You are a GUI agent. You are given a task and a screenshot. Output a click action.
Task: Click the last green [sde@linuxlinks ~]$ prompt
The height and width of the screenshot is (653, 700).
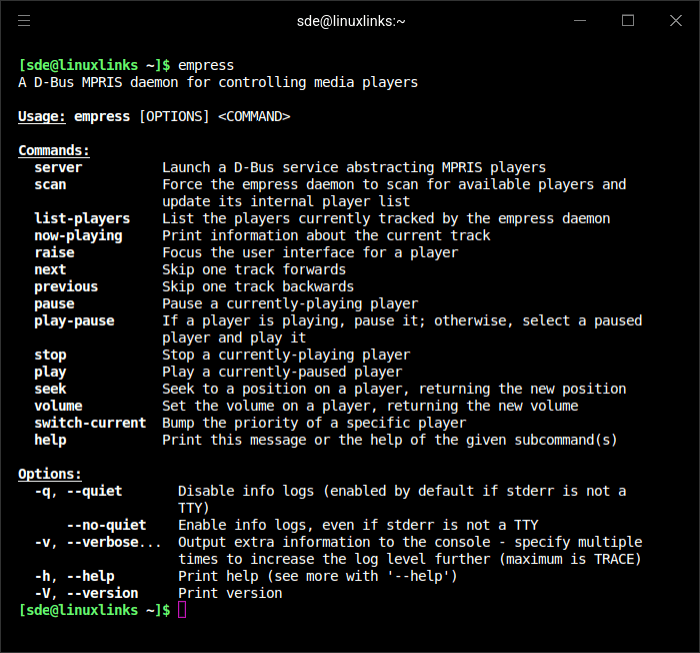pos(94,610)
